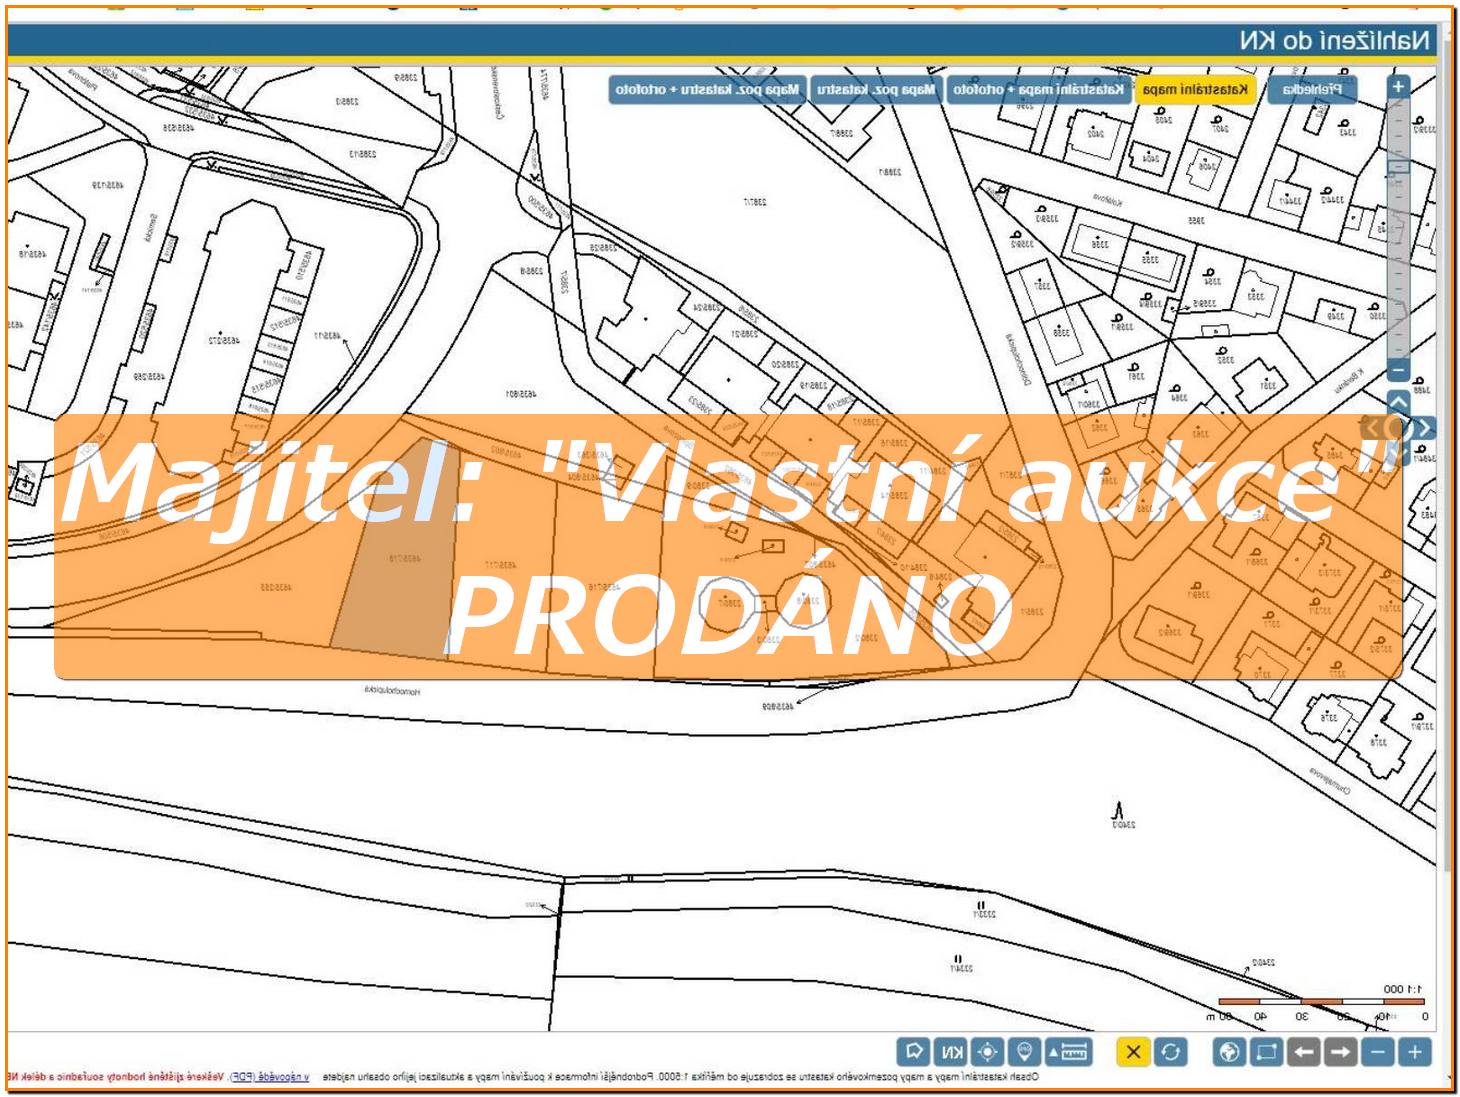Screen dimensions: 1460x1097
Task: Select the polygon selection tool icon
Action: pos(912,1051)
